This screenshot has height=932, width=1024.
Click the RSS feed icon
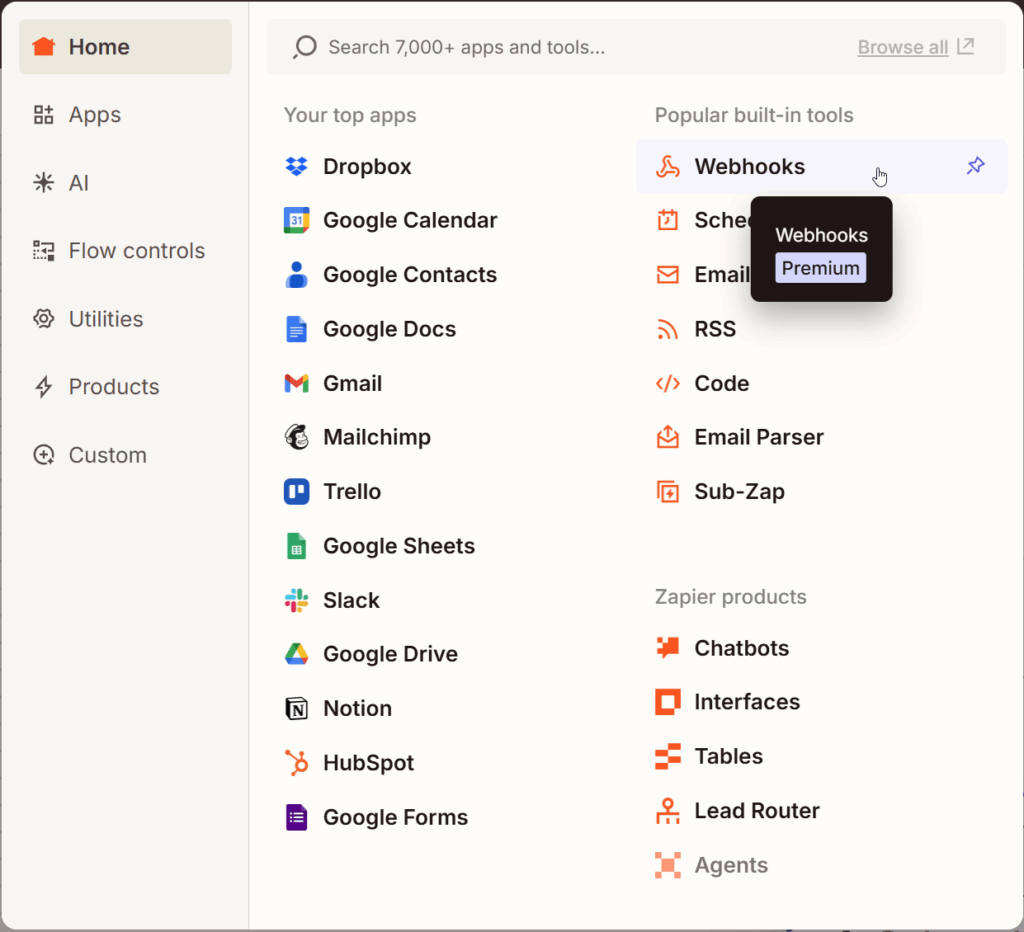pos(667,329)
